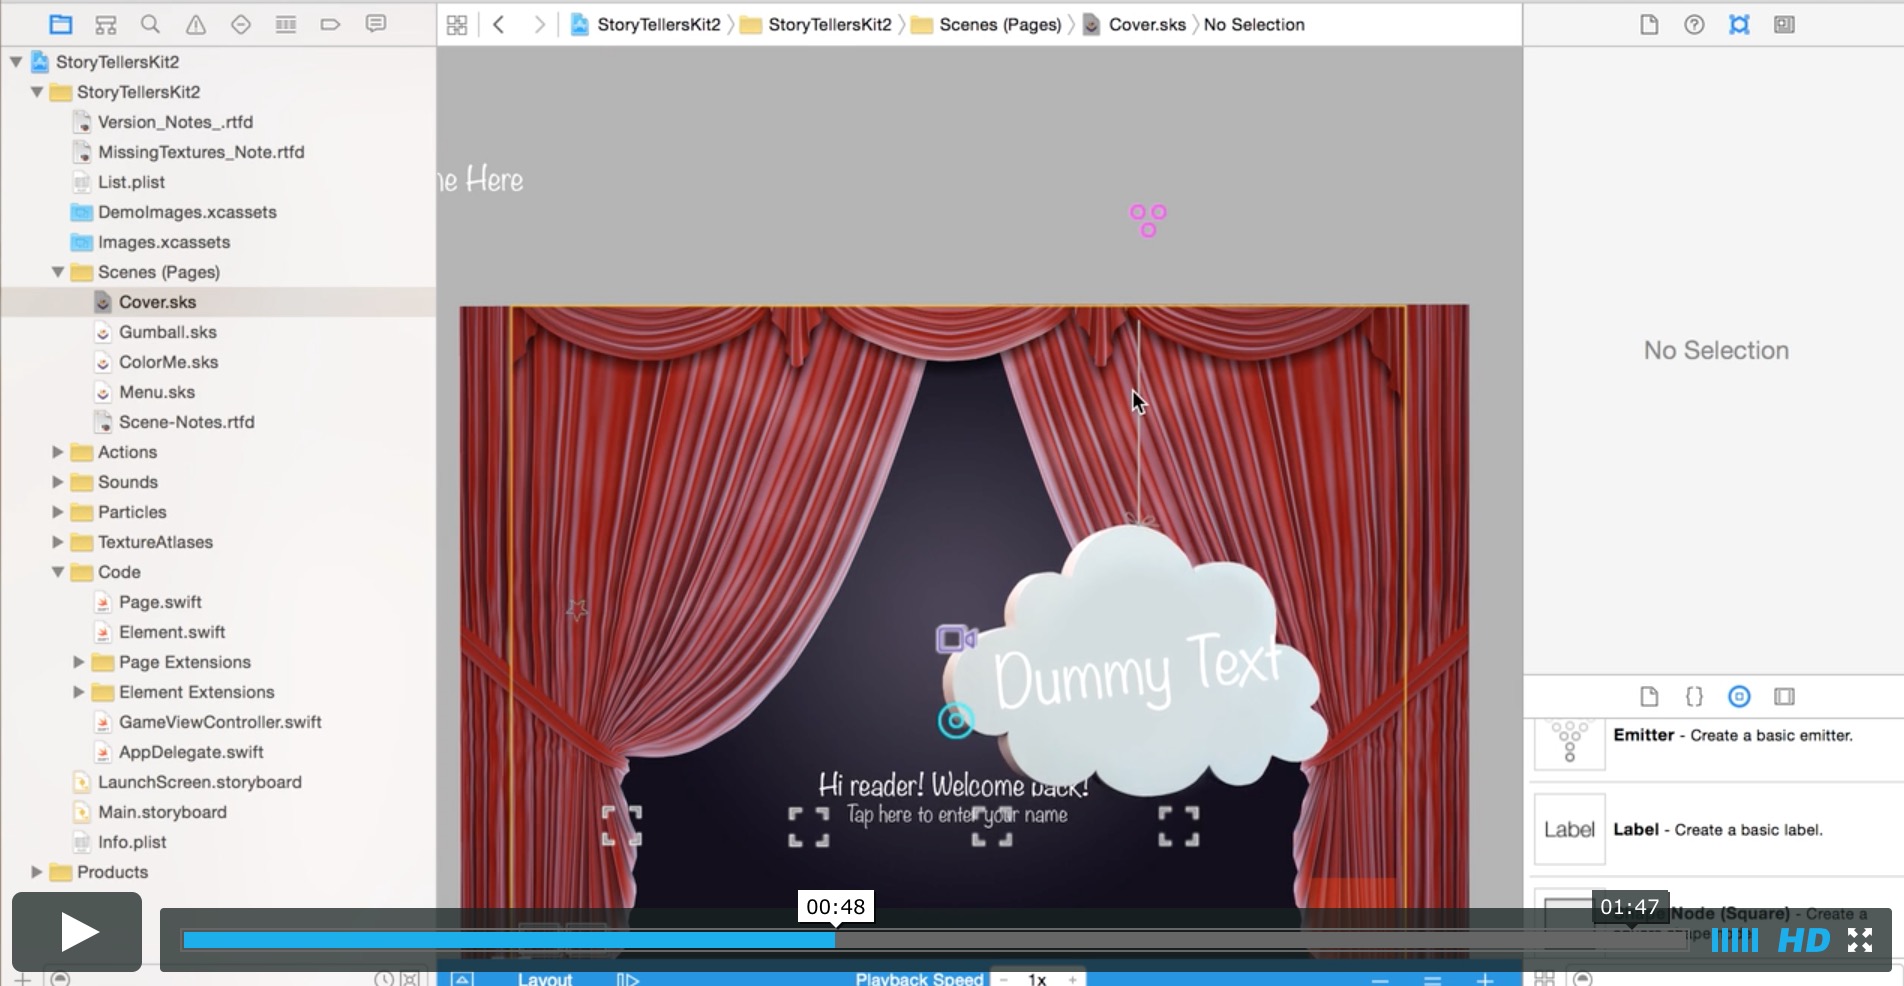Click Cover.sks in the breadcrumb bar
This screenshot has height=986, width=1904.
pyautogui.click(x=1146, y=24)
